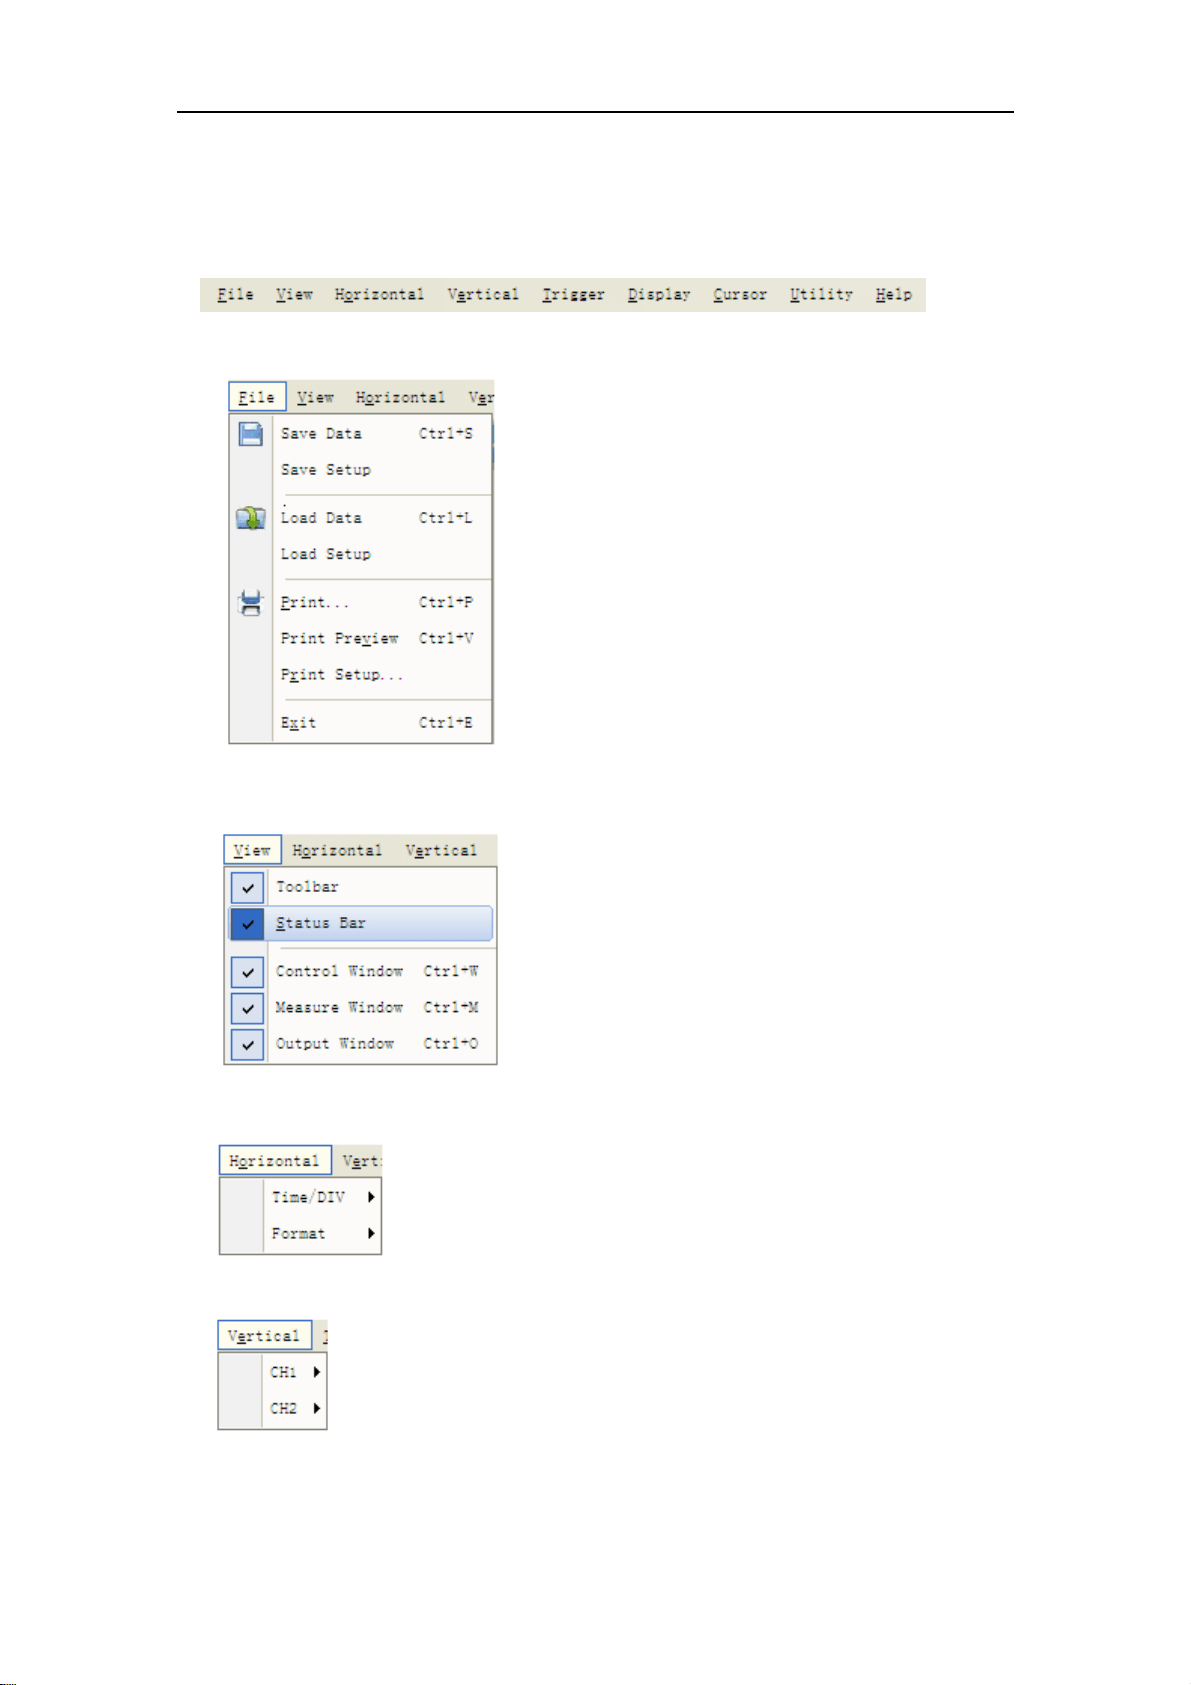The height and width of the screenshot is (1685, 1191).
Task: Toggle the Output Window checkbox
Action: 248,1044
